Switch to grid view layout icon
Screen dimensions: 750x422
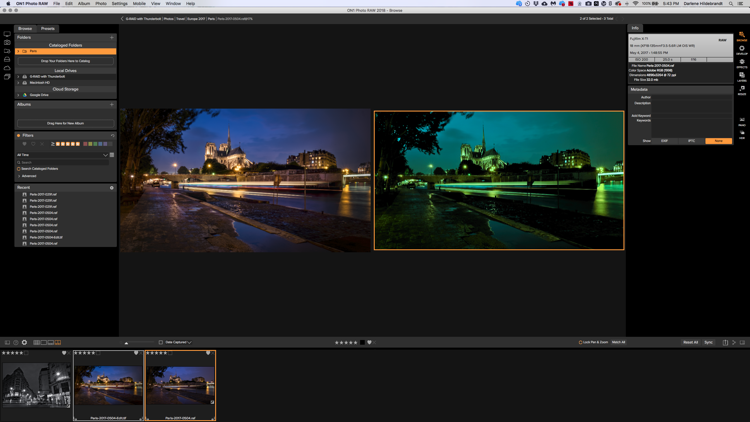[36, 343]
